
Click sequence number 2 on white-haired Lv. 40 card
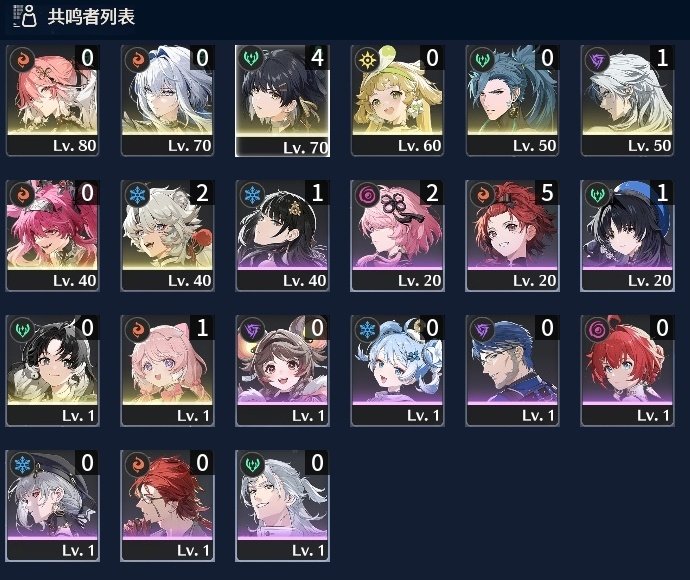[202, 193]
